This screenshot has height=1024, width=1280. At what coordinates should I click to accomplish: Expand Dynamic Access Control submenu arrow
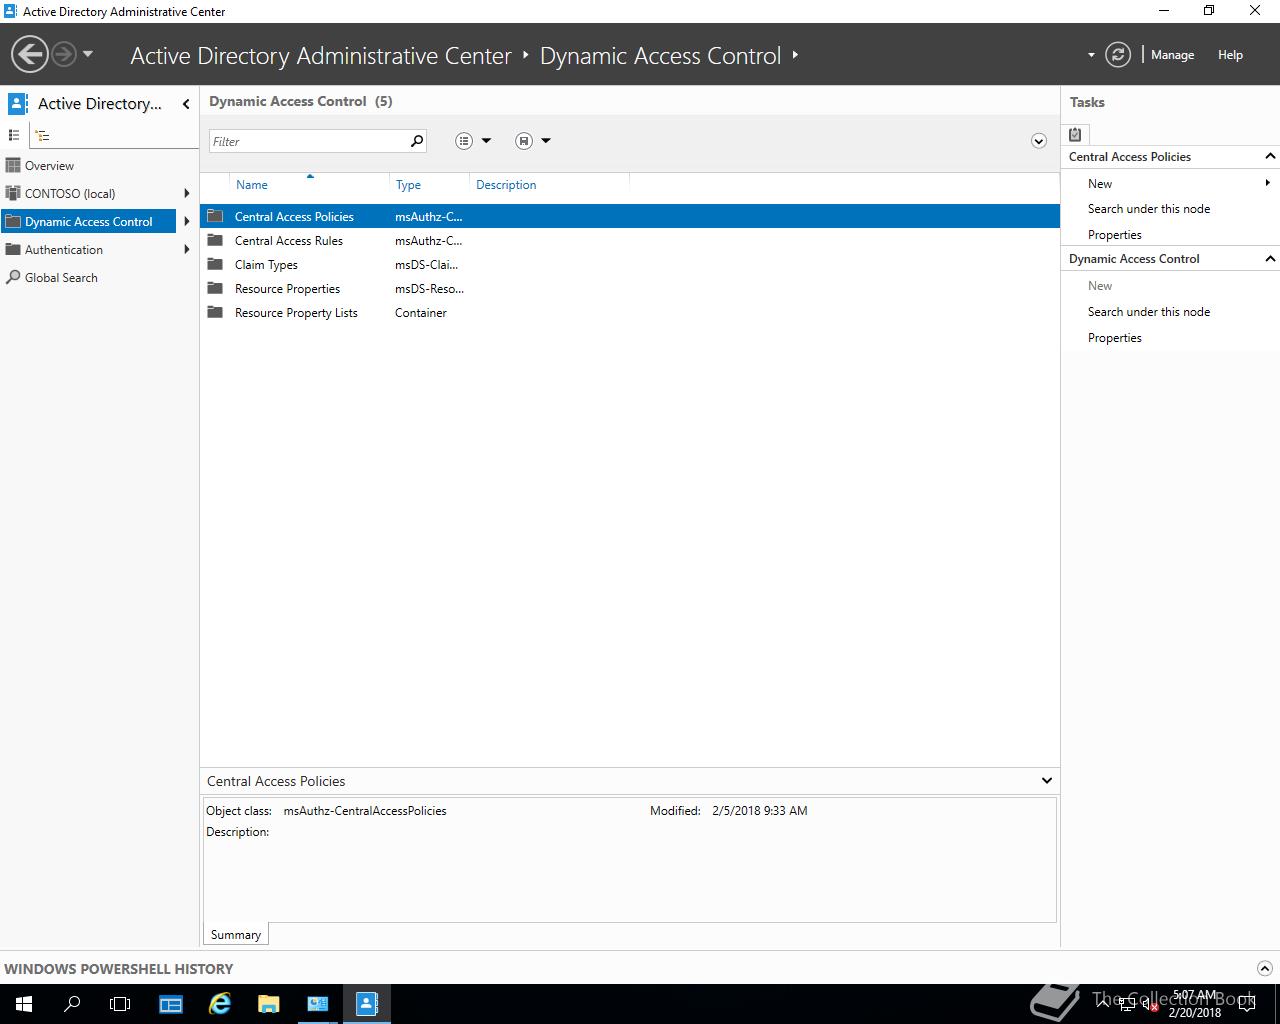click(x=187, y=222)
